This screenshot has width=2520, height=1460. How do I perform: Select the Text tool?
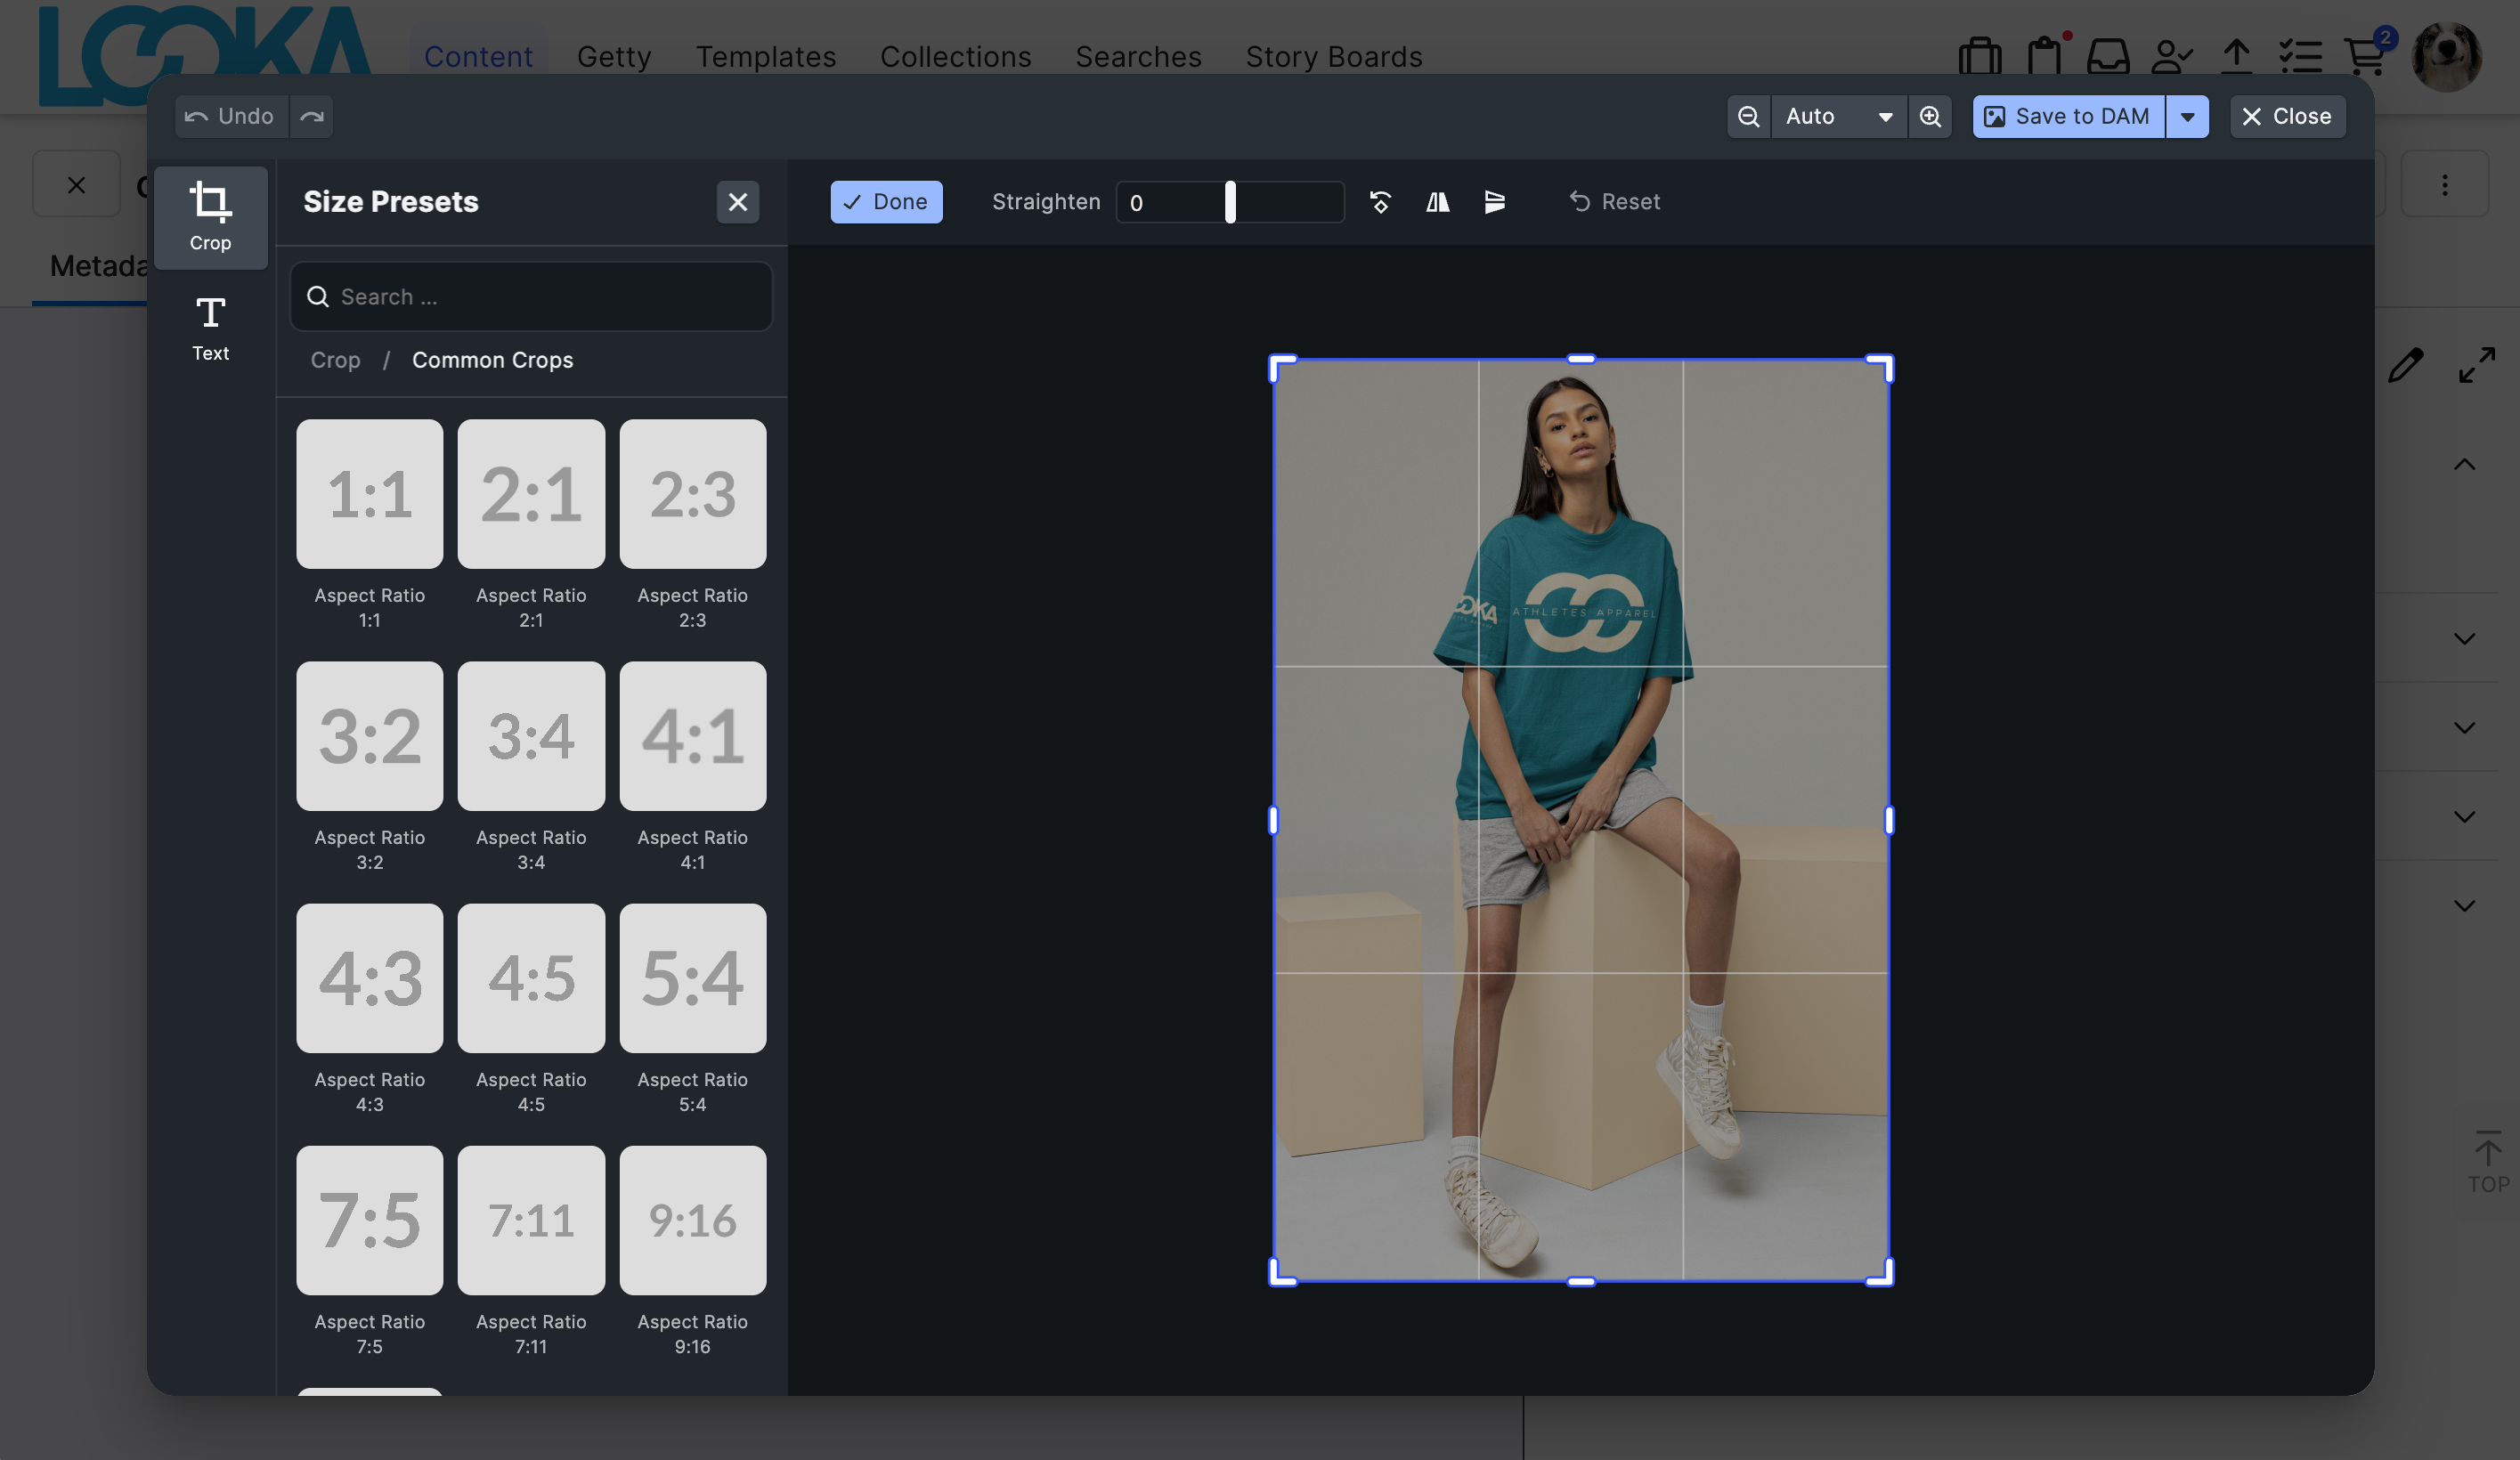[210, 328]
